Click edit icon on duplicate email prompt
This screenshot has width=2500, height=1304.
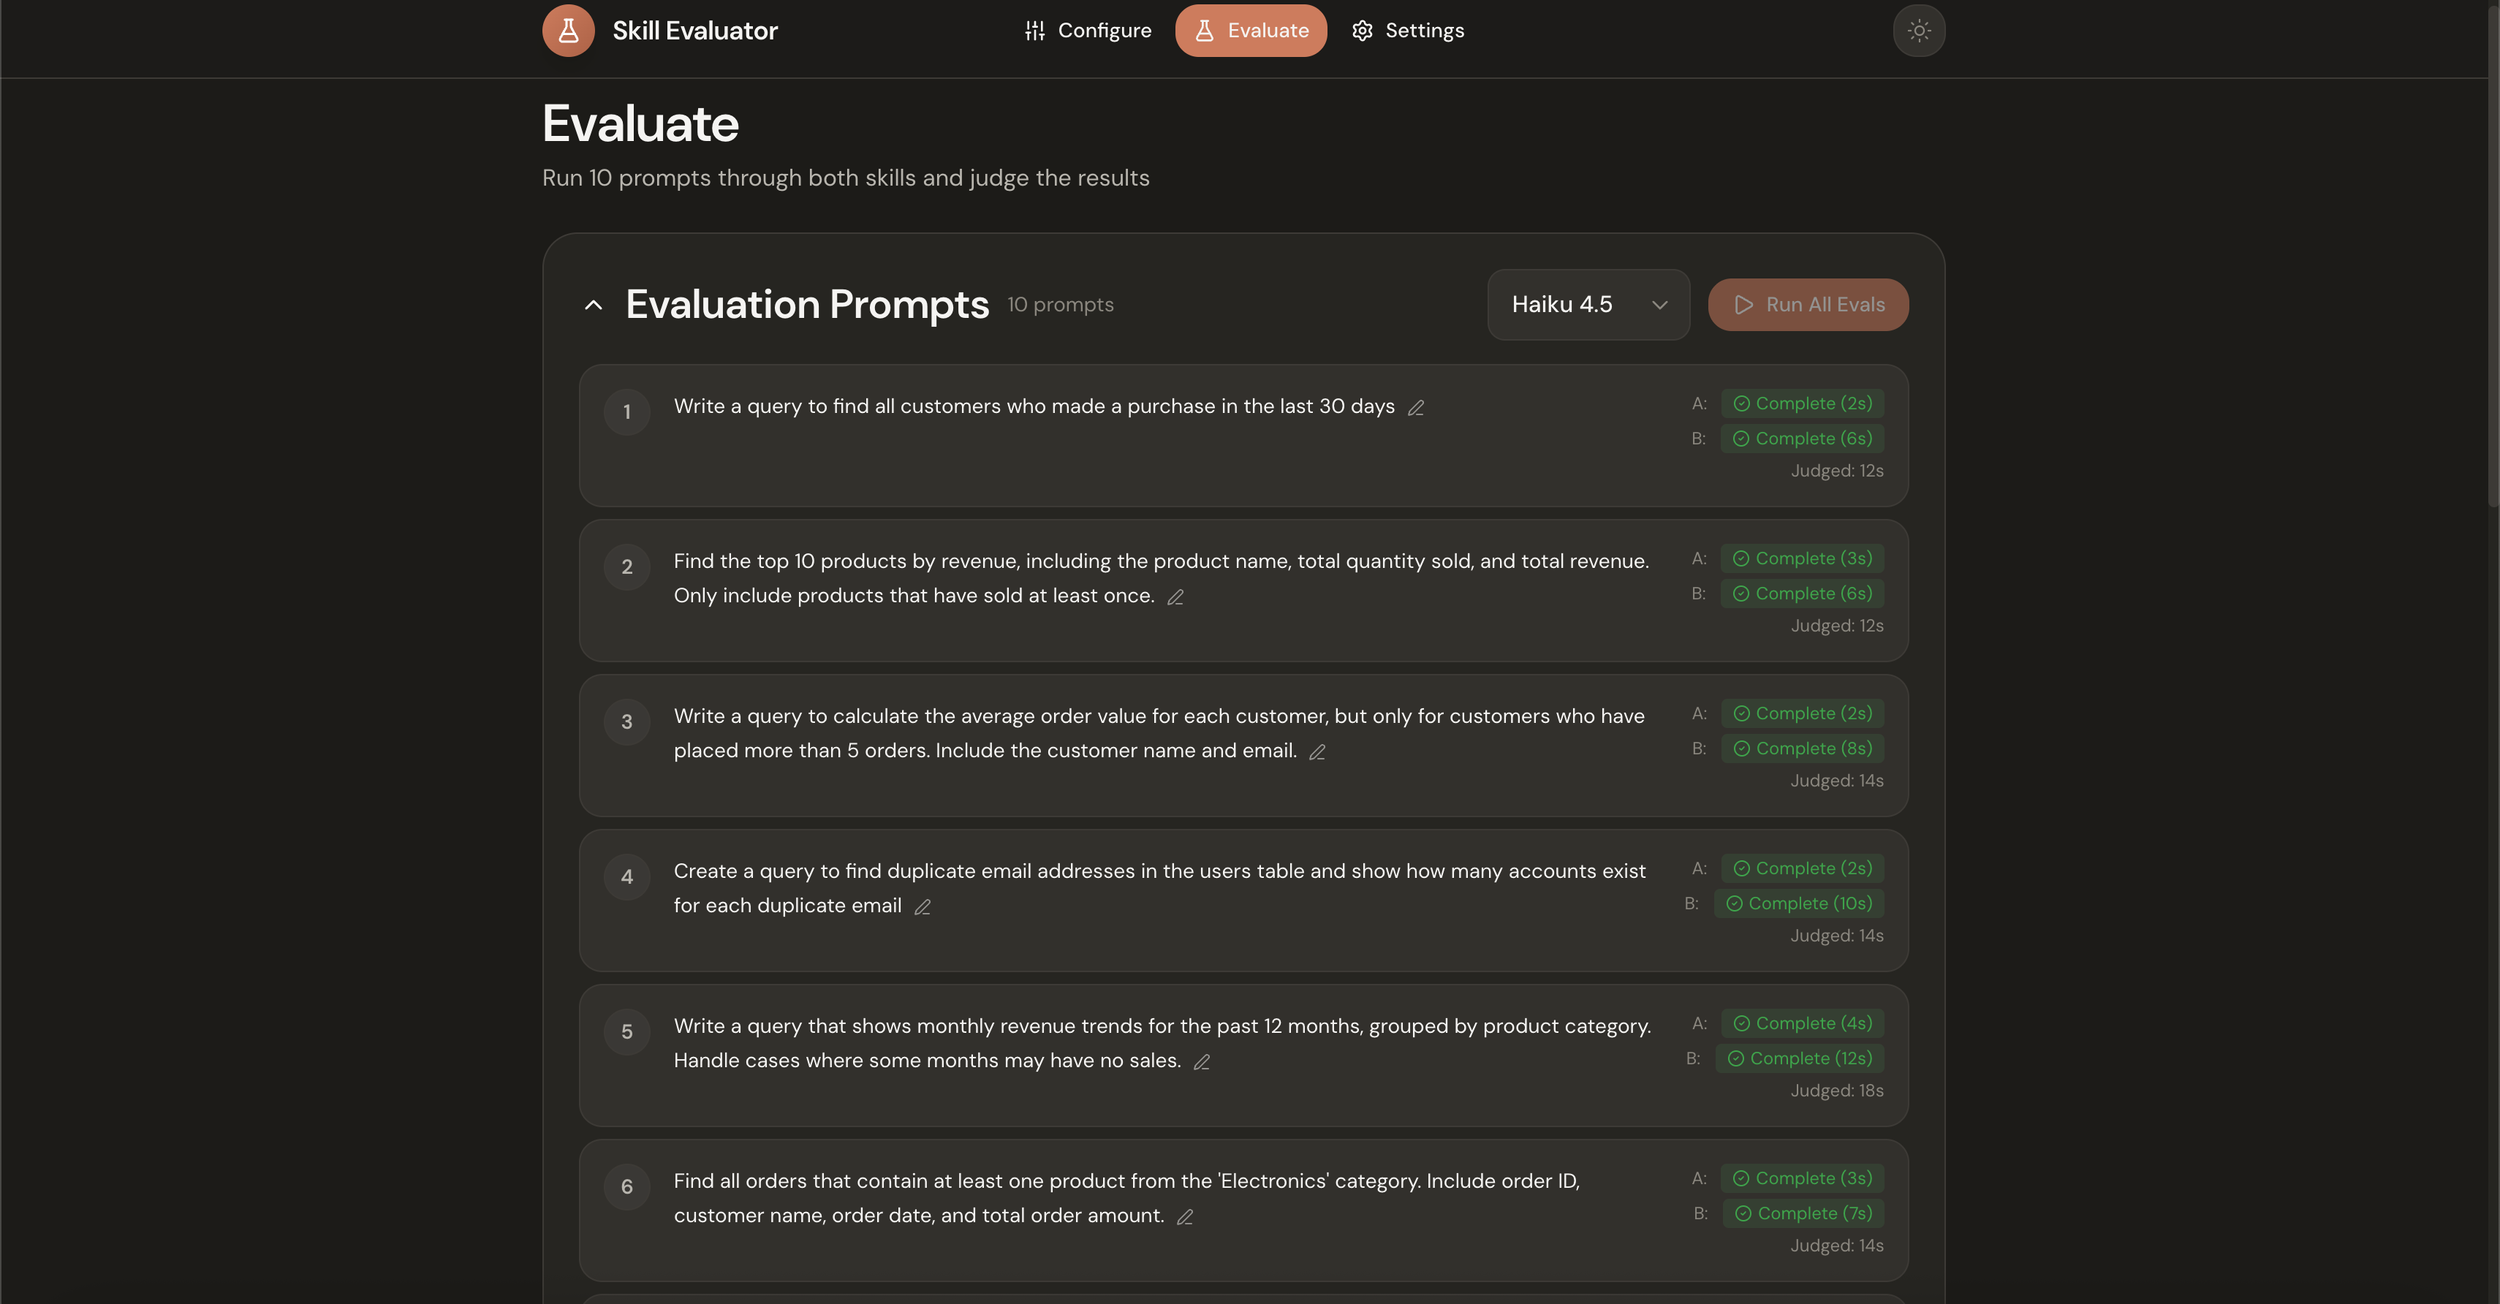922,907
